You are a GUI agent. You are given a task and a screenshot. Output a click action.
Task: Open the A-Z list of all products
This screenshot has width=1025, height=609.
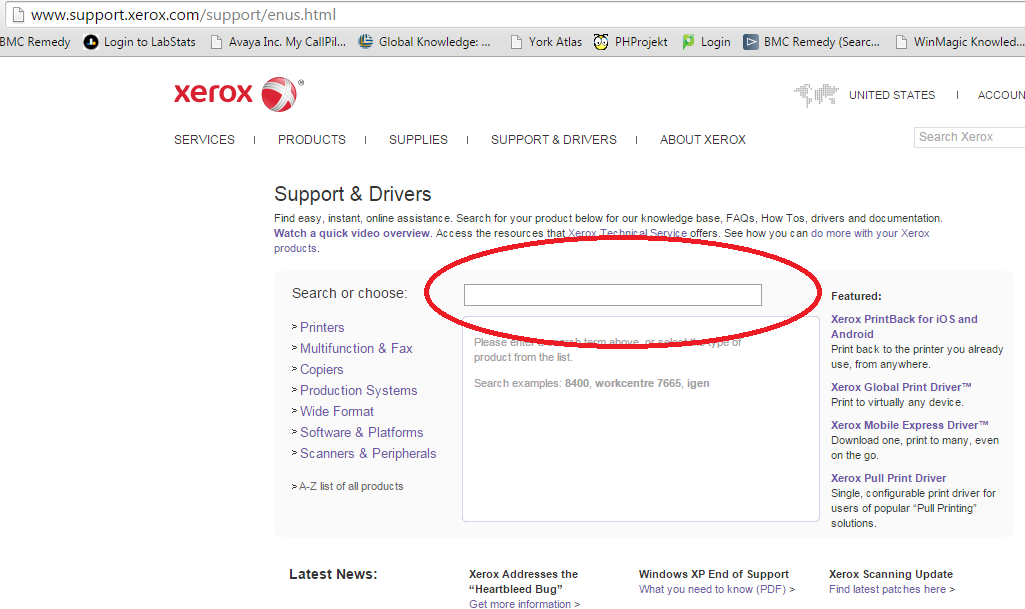coord(351,486)
